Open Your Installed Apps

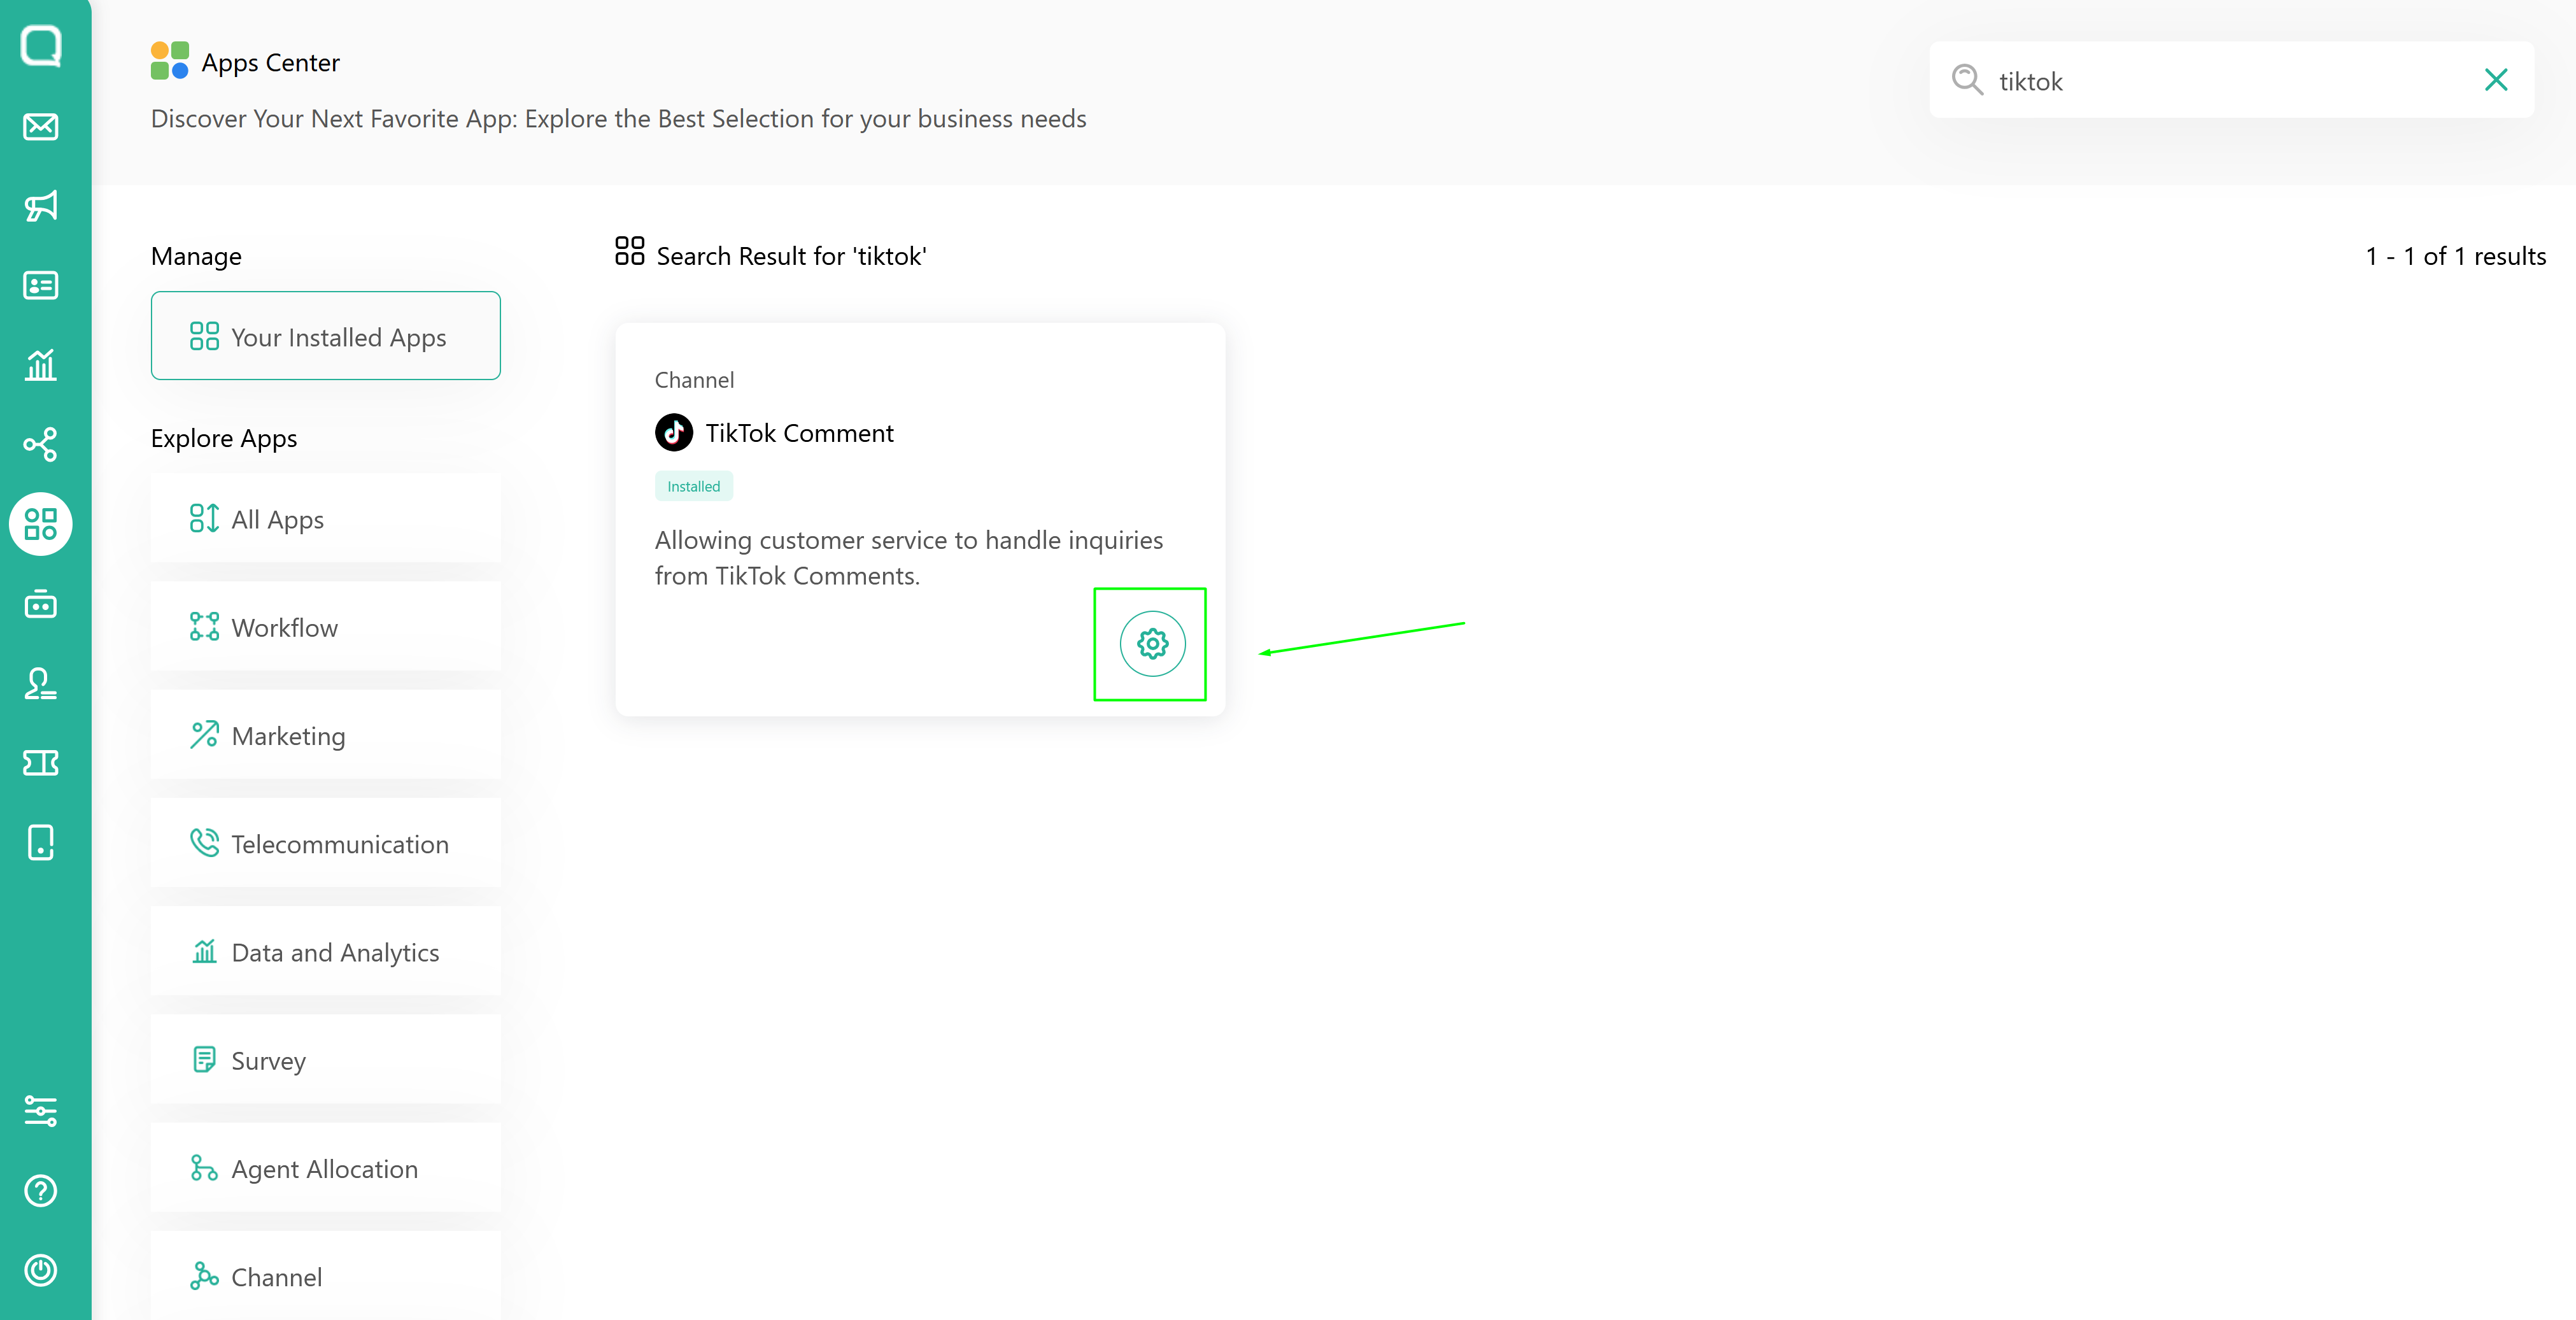click(x=326, y=336)
